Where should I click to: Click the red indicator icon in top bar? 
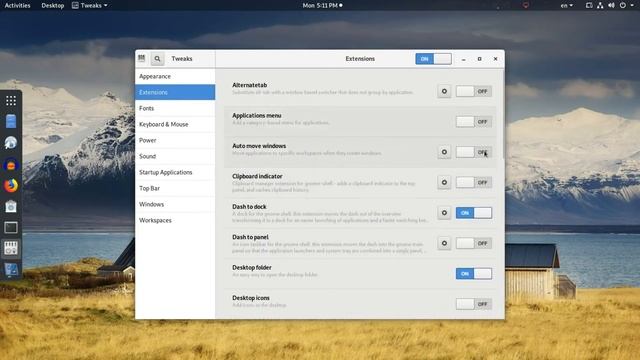point(526,5)
